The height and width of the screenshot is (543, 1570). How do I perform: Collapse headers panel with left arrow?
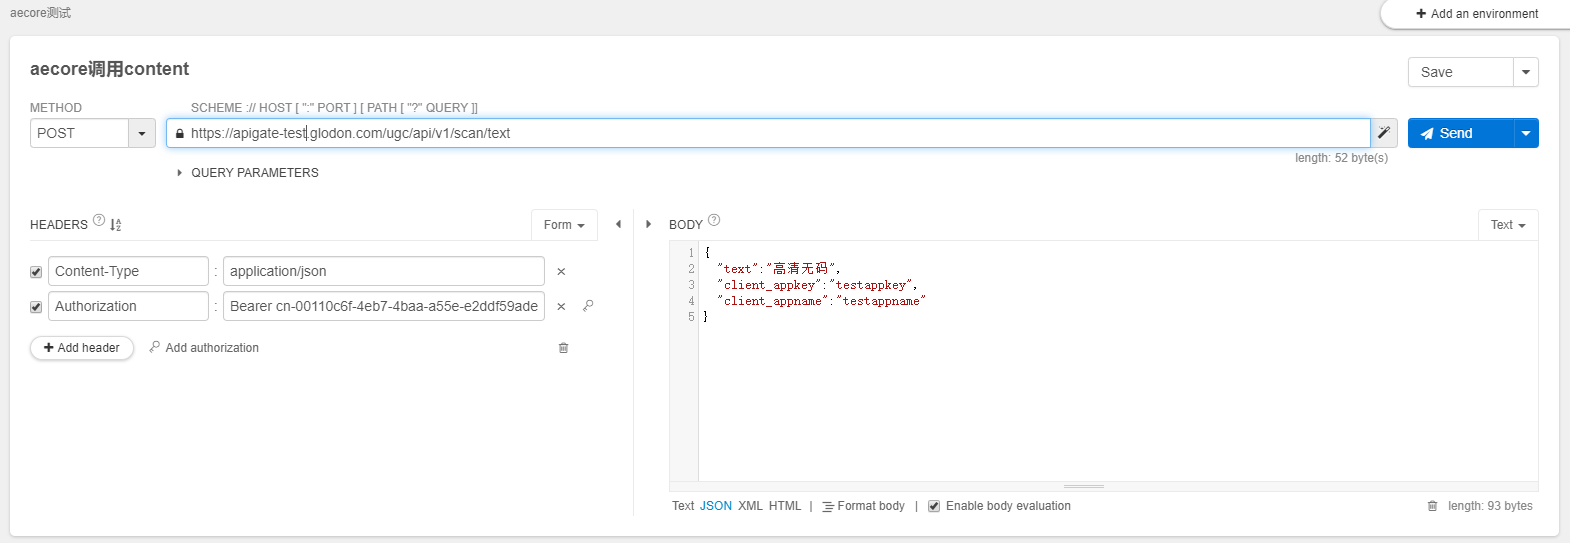618,224
